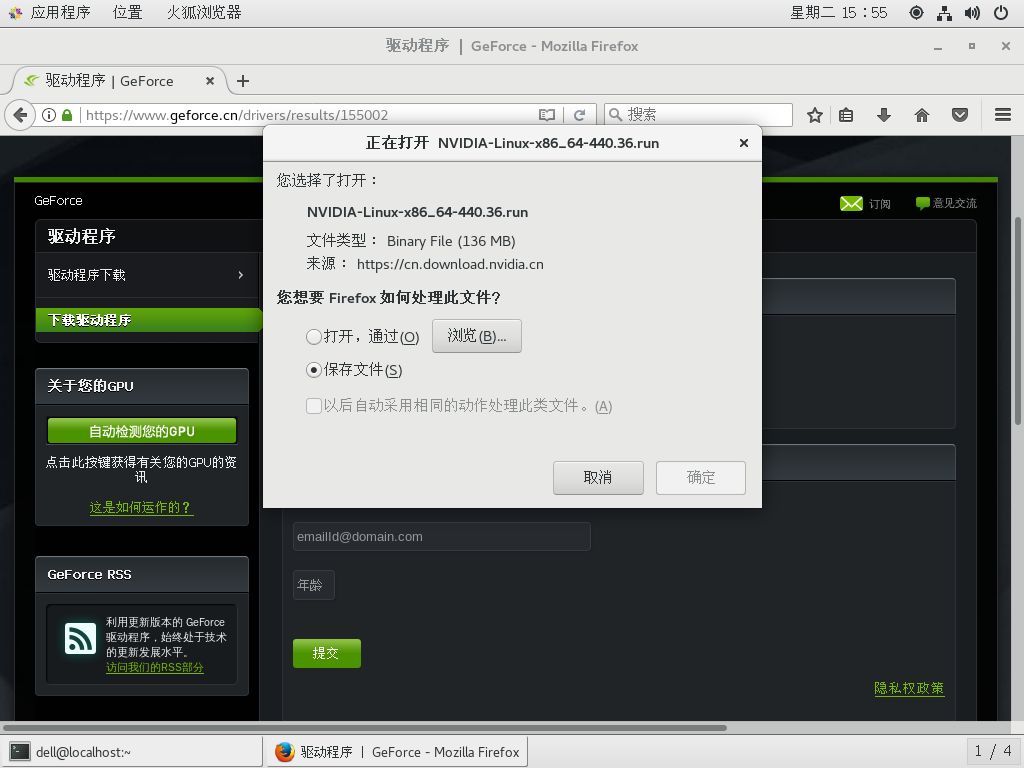Bookmark this page with the star icon
This screenshot has width=1024, height=768.
814,116
